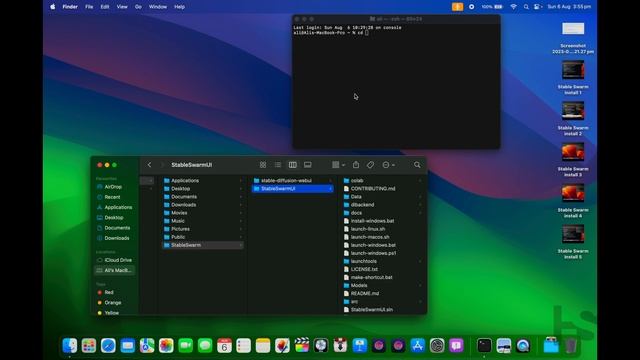640x360 pixels.
Task: Select the highlighted StableSwarmUI folder
Action: tap(293, 189)
